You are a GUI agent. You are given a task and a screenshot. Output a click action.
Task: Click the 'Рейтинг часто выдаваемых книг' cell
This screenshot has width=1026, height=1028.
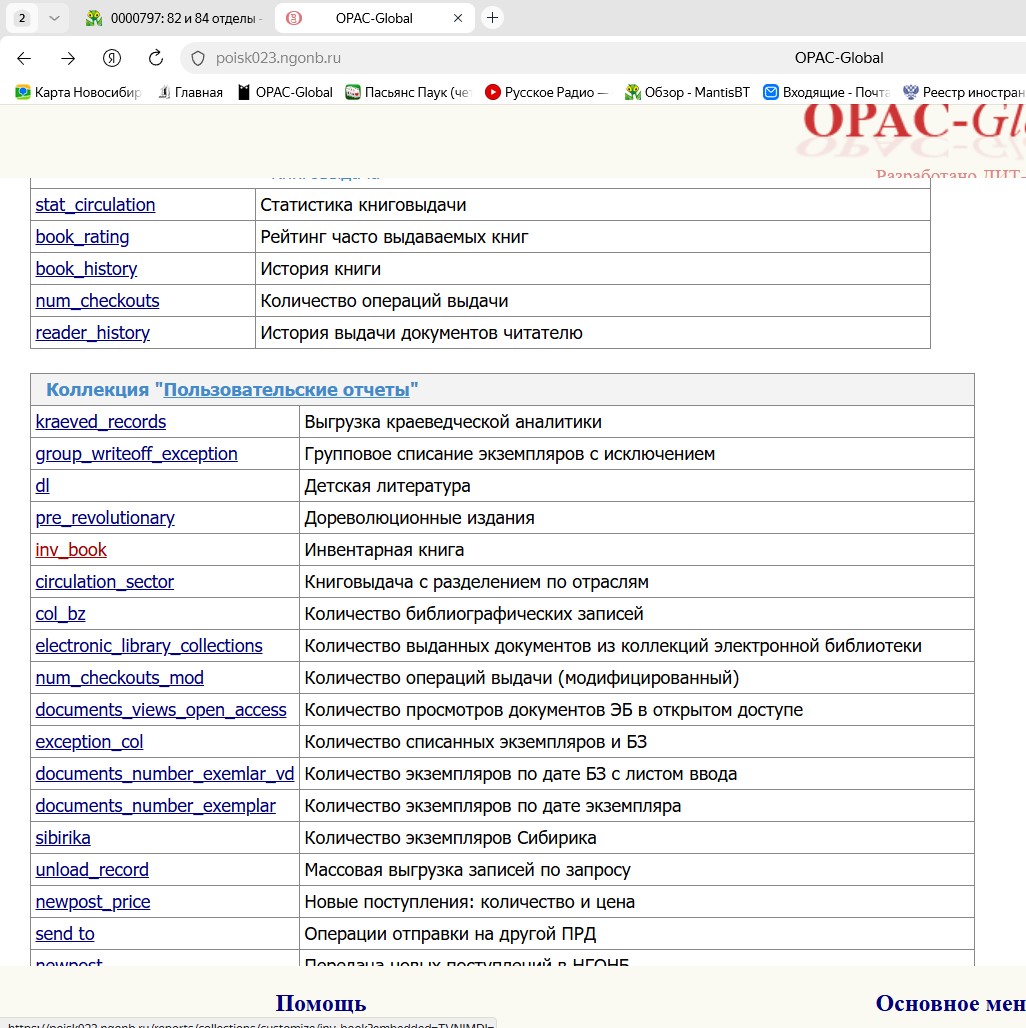tap(593, 237)
